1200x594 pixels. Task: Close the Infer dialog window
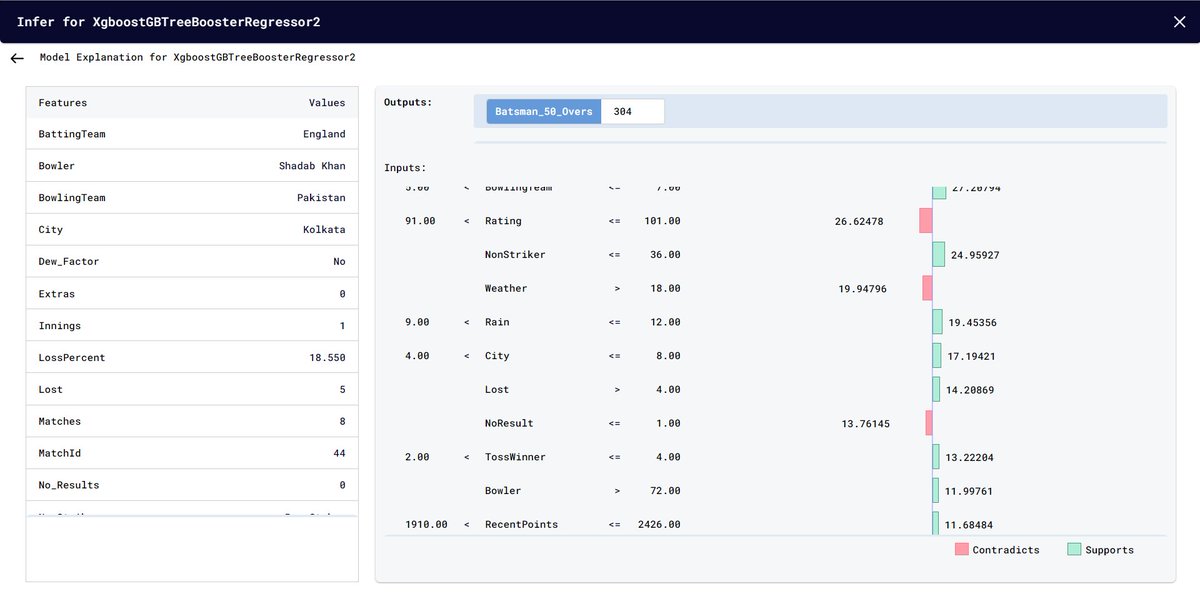click(1179, 20)
